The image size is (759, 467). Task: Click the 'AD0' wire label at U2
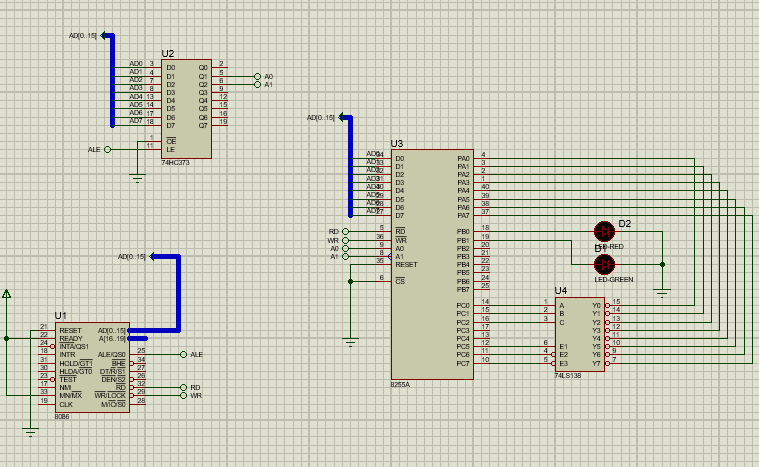[136, 64]
